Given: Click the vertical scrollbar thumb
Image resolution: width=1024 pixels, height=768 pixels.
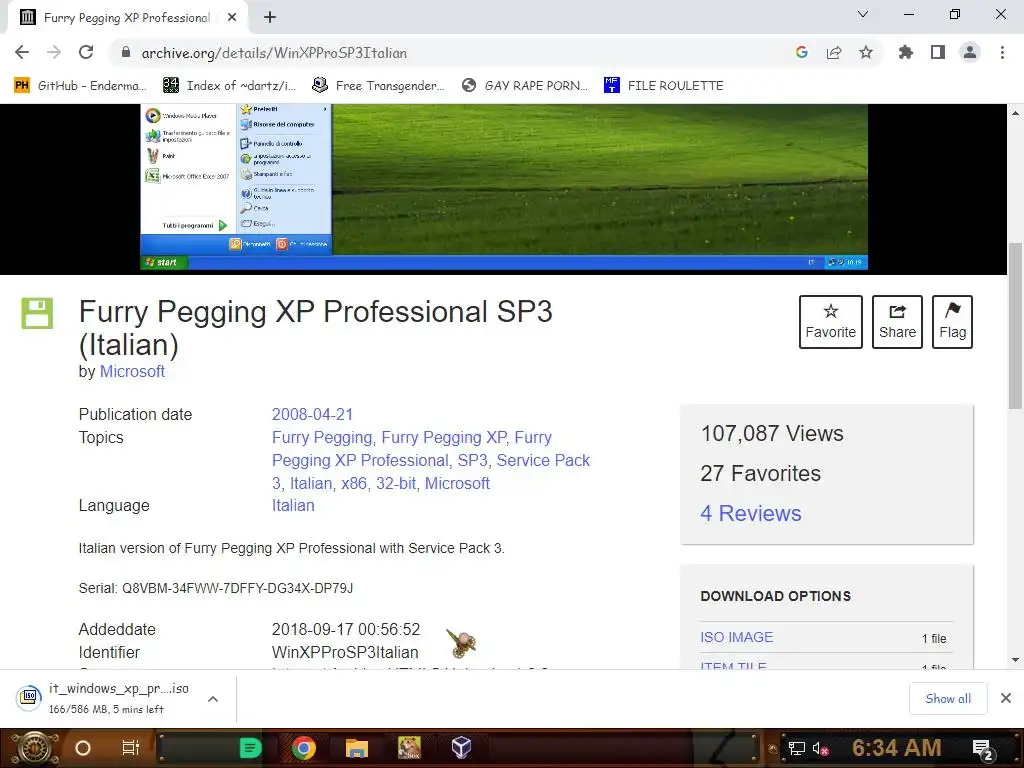Looking at the screenshot, I should (x=1016, y=325).
